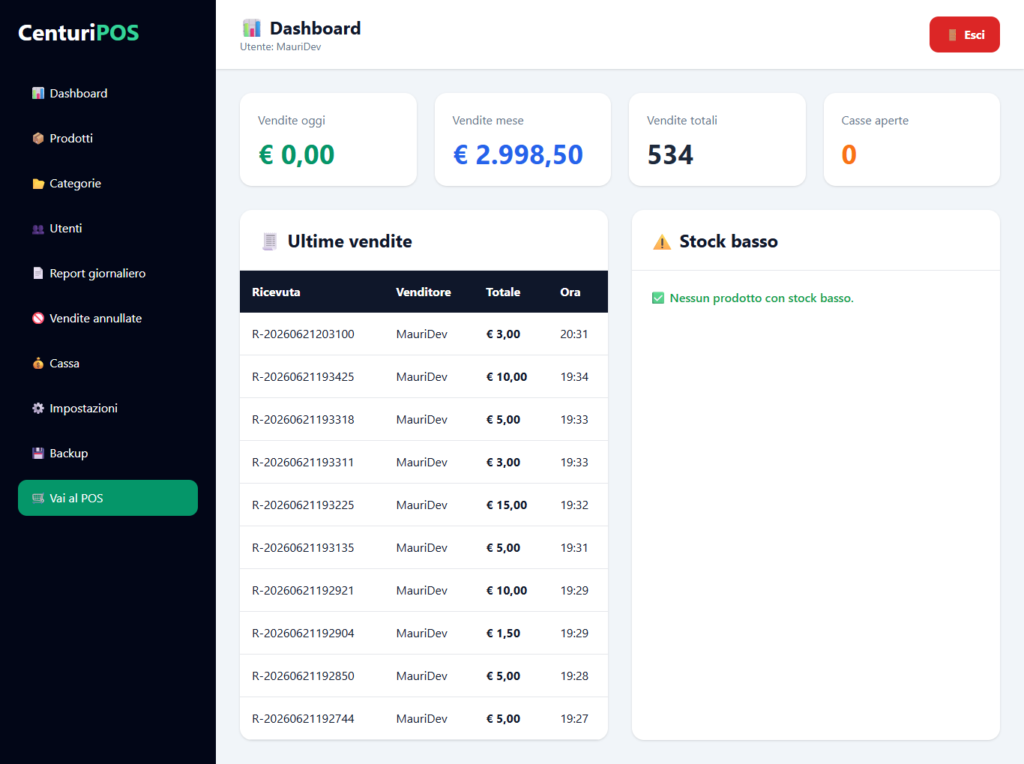Click the CenturiPOS logo
Image resolution: width=1024 pixels, height=764 pixels.
point(78,33)
